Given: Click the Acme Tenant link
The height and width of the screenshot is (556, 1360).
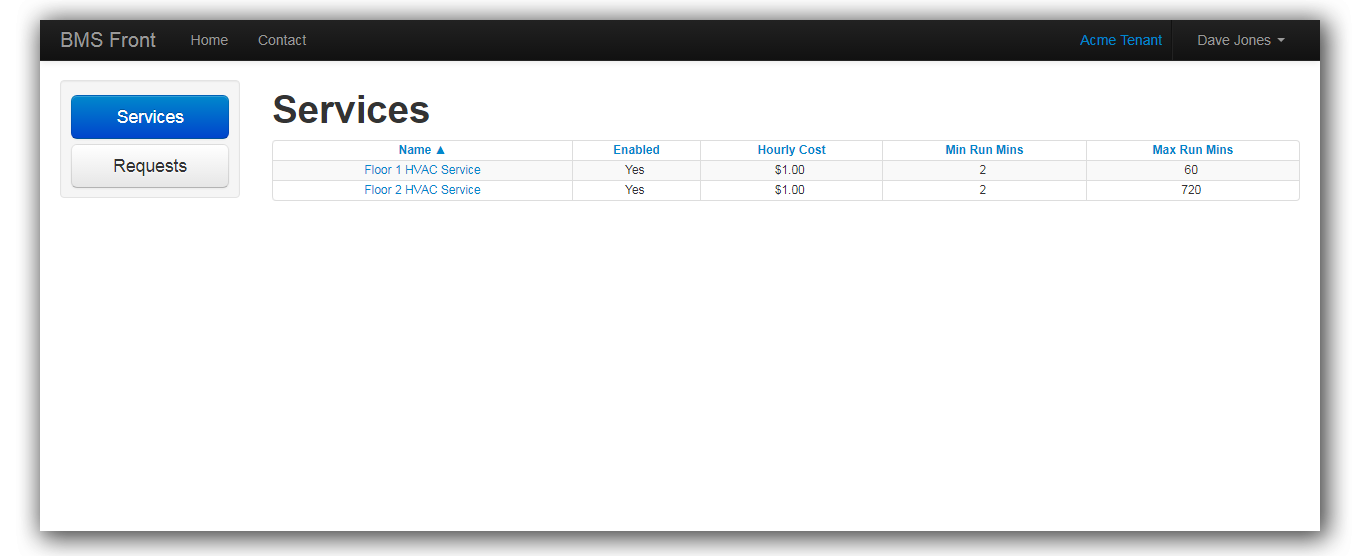Looking at the screenshot, I should click(x=1121, y=40).
